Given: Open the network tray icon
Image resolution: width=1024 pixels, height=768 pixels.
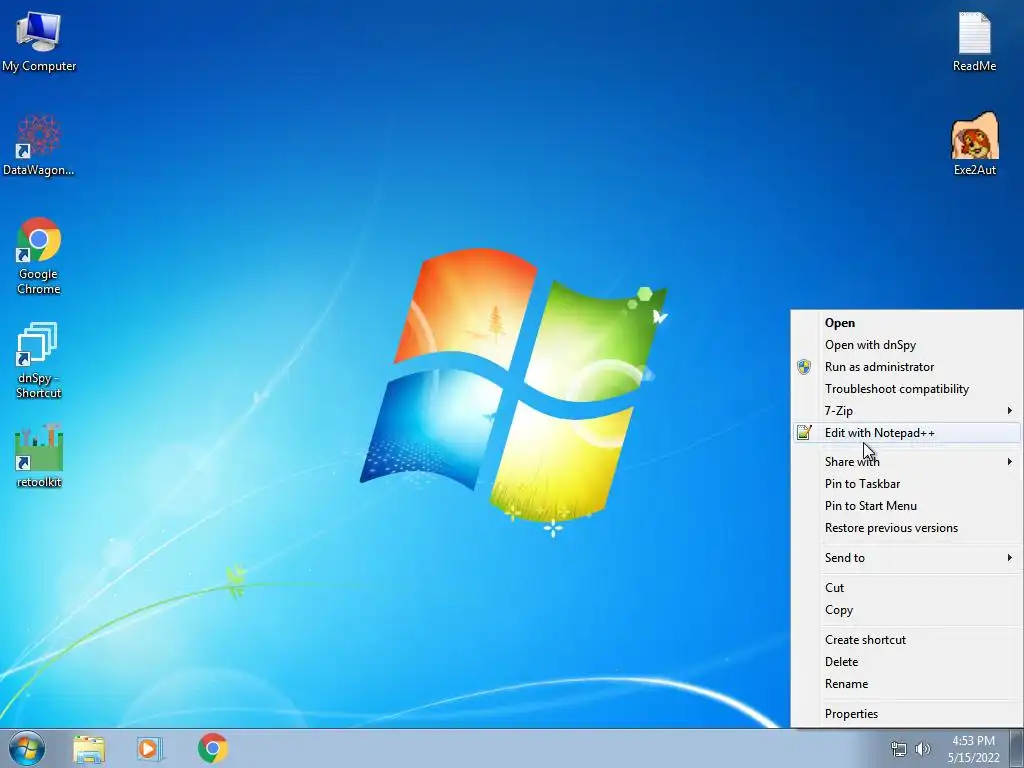Looking at the screenshot, I should tap(899, 749).
